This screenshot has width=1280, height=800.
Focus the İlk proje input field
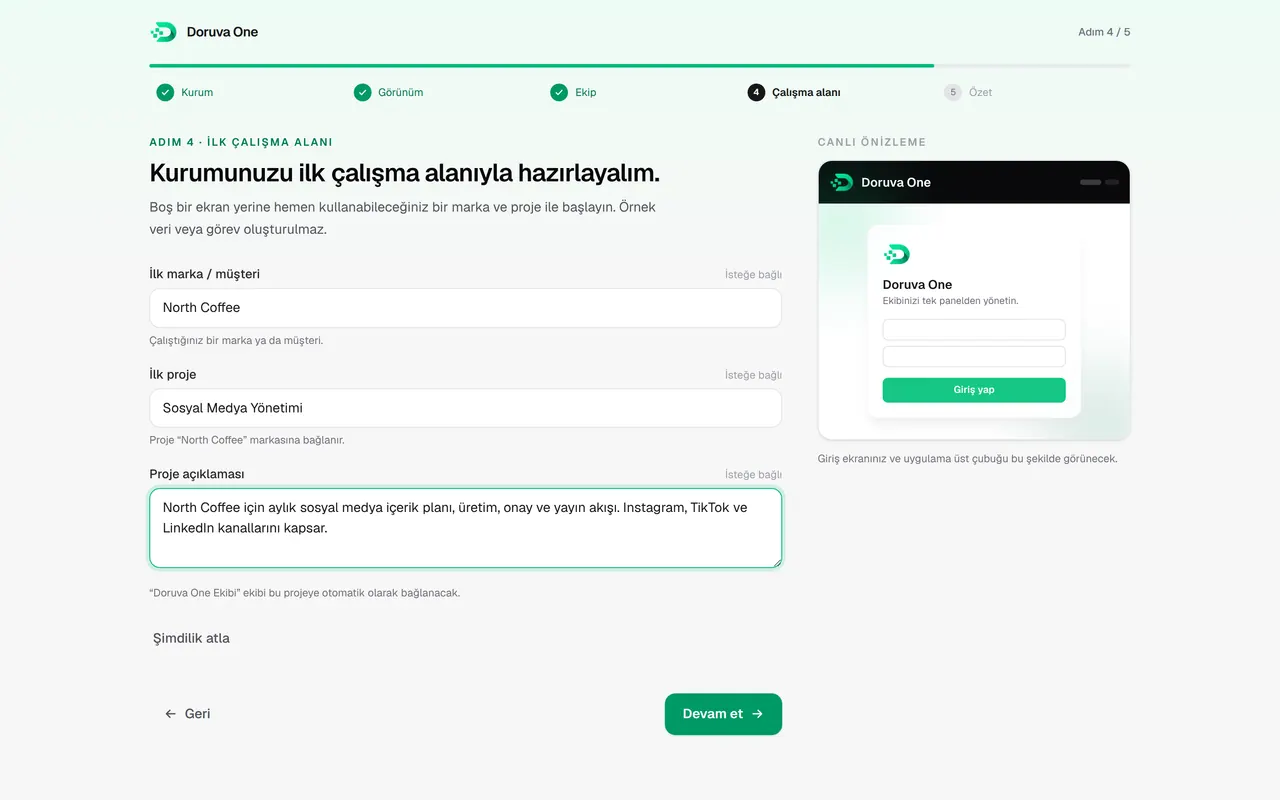tap(466, 408)
